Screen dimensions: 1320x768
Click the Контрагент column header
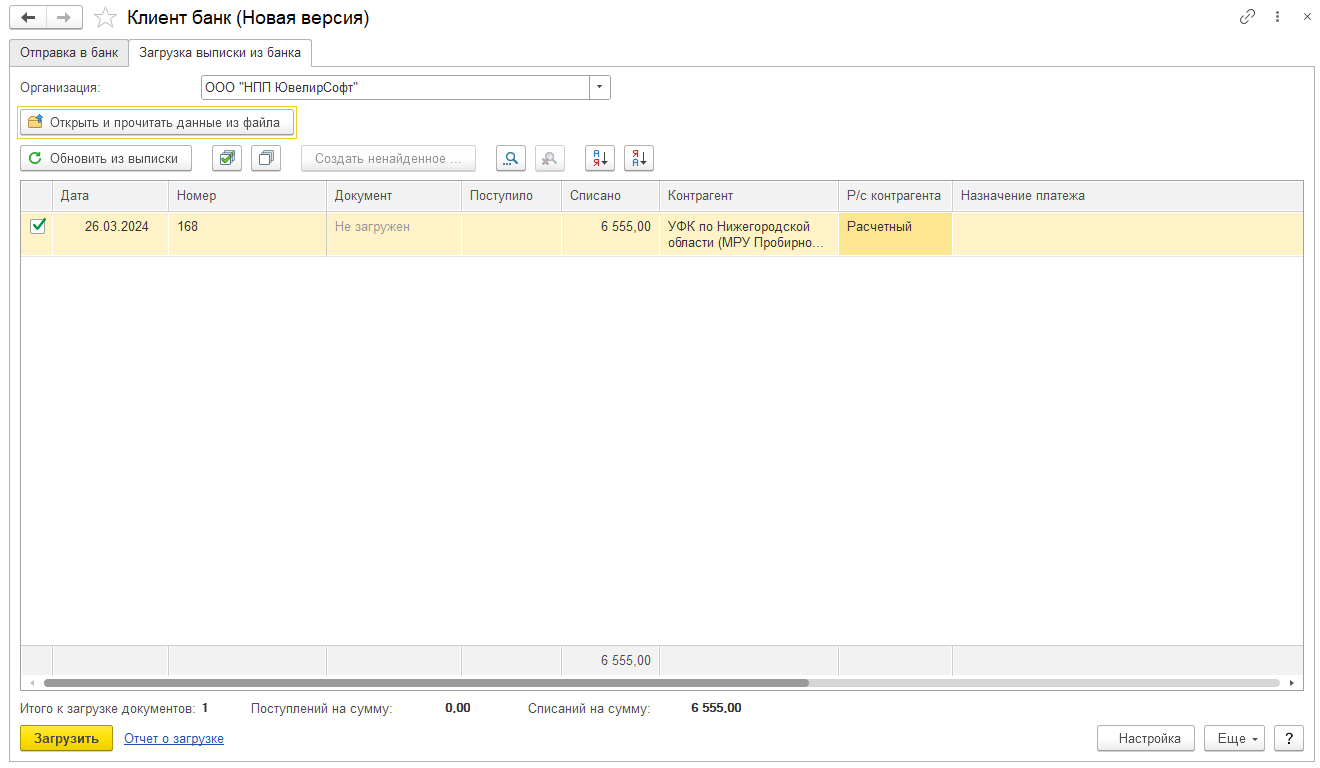click(749, 196)
